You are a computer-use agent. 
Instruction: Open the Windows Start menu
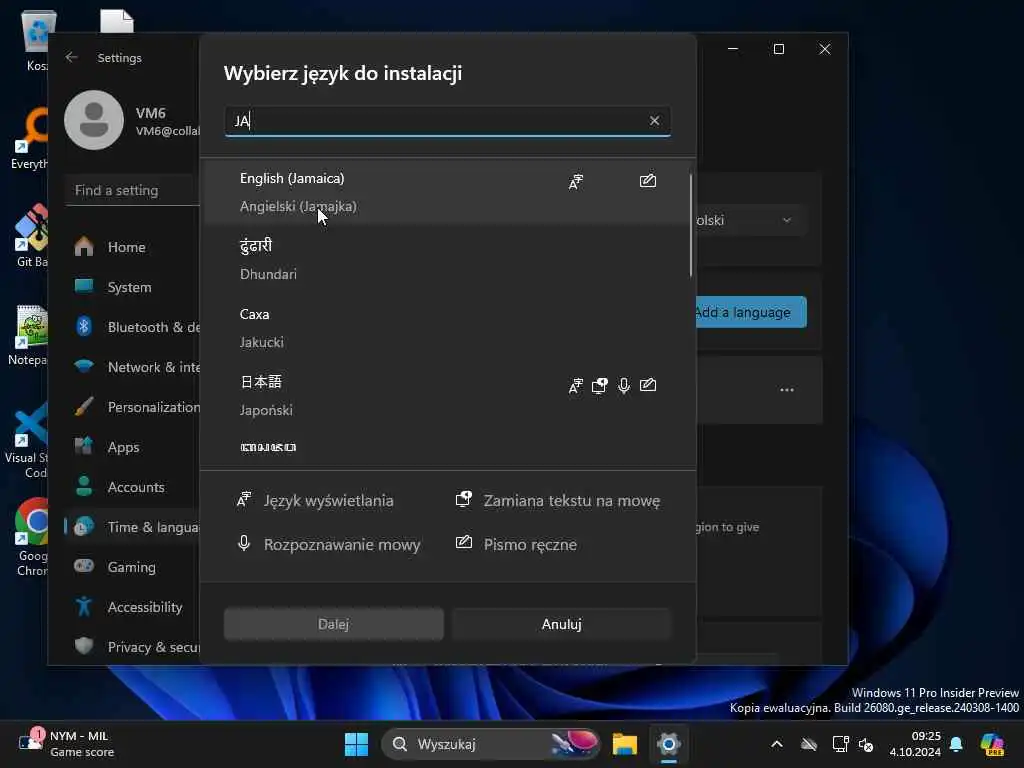(357, 744)
